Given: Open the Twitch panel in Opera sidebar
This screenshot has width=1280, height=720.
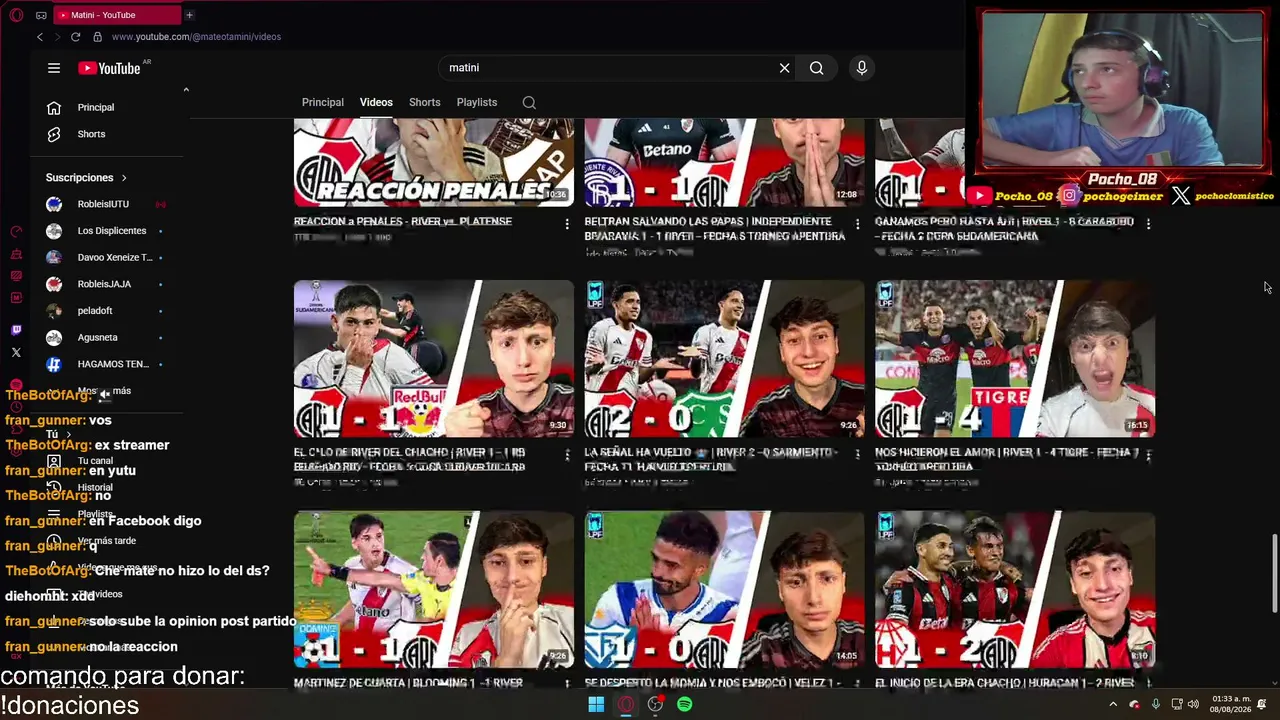Looking at the screenshot, I should (16, 330).
